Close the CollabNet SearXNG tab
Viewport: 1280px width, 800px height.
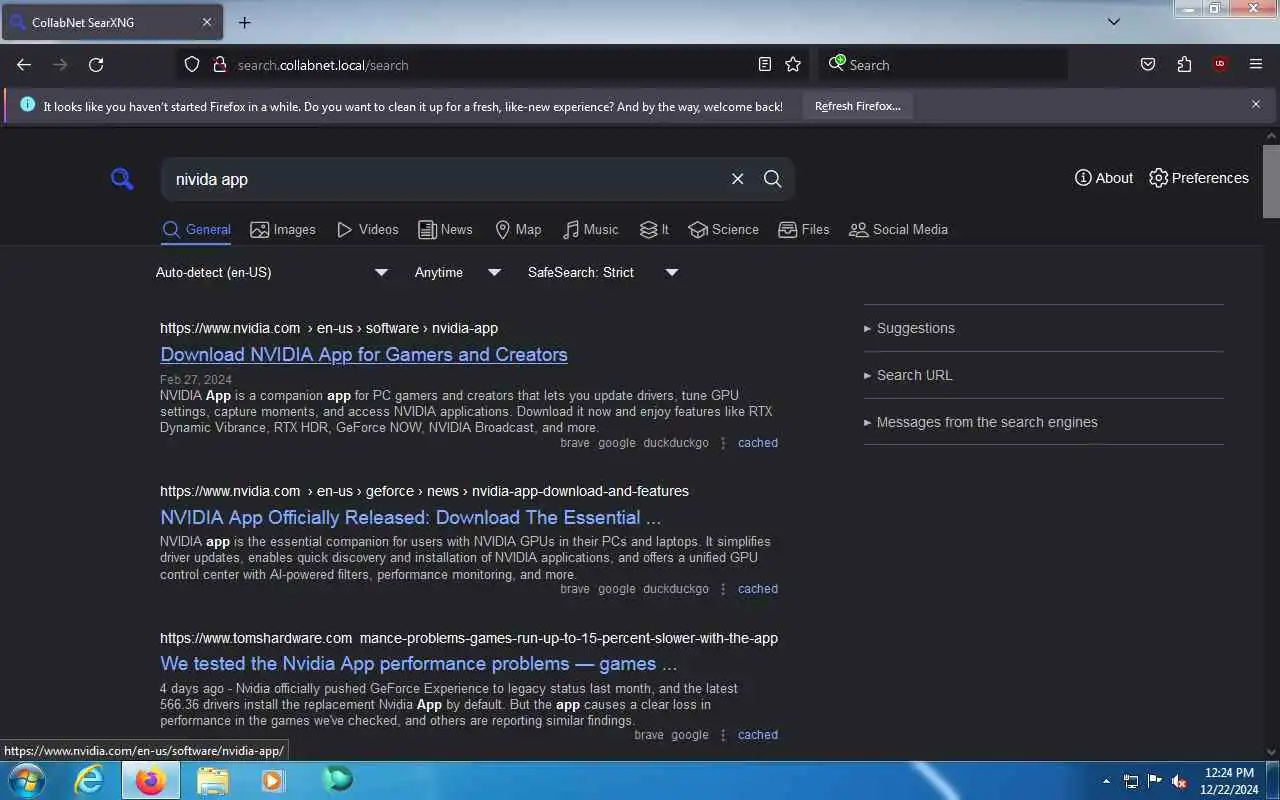207,22
